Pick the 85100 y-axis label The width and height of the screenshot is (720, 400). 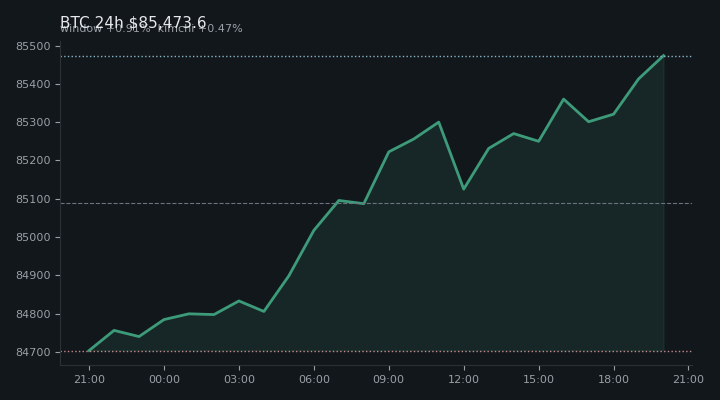click(33, 199)
